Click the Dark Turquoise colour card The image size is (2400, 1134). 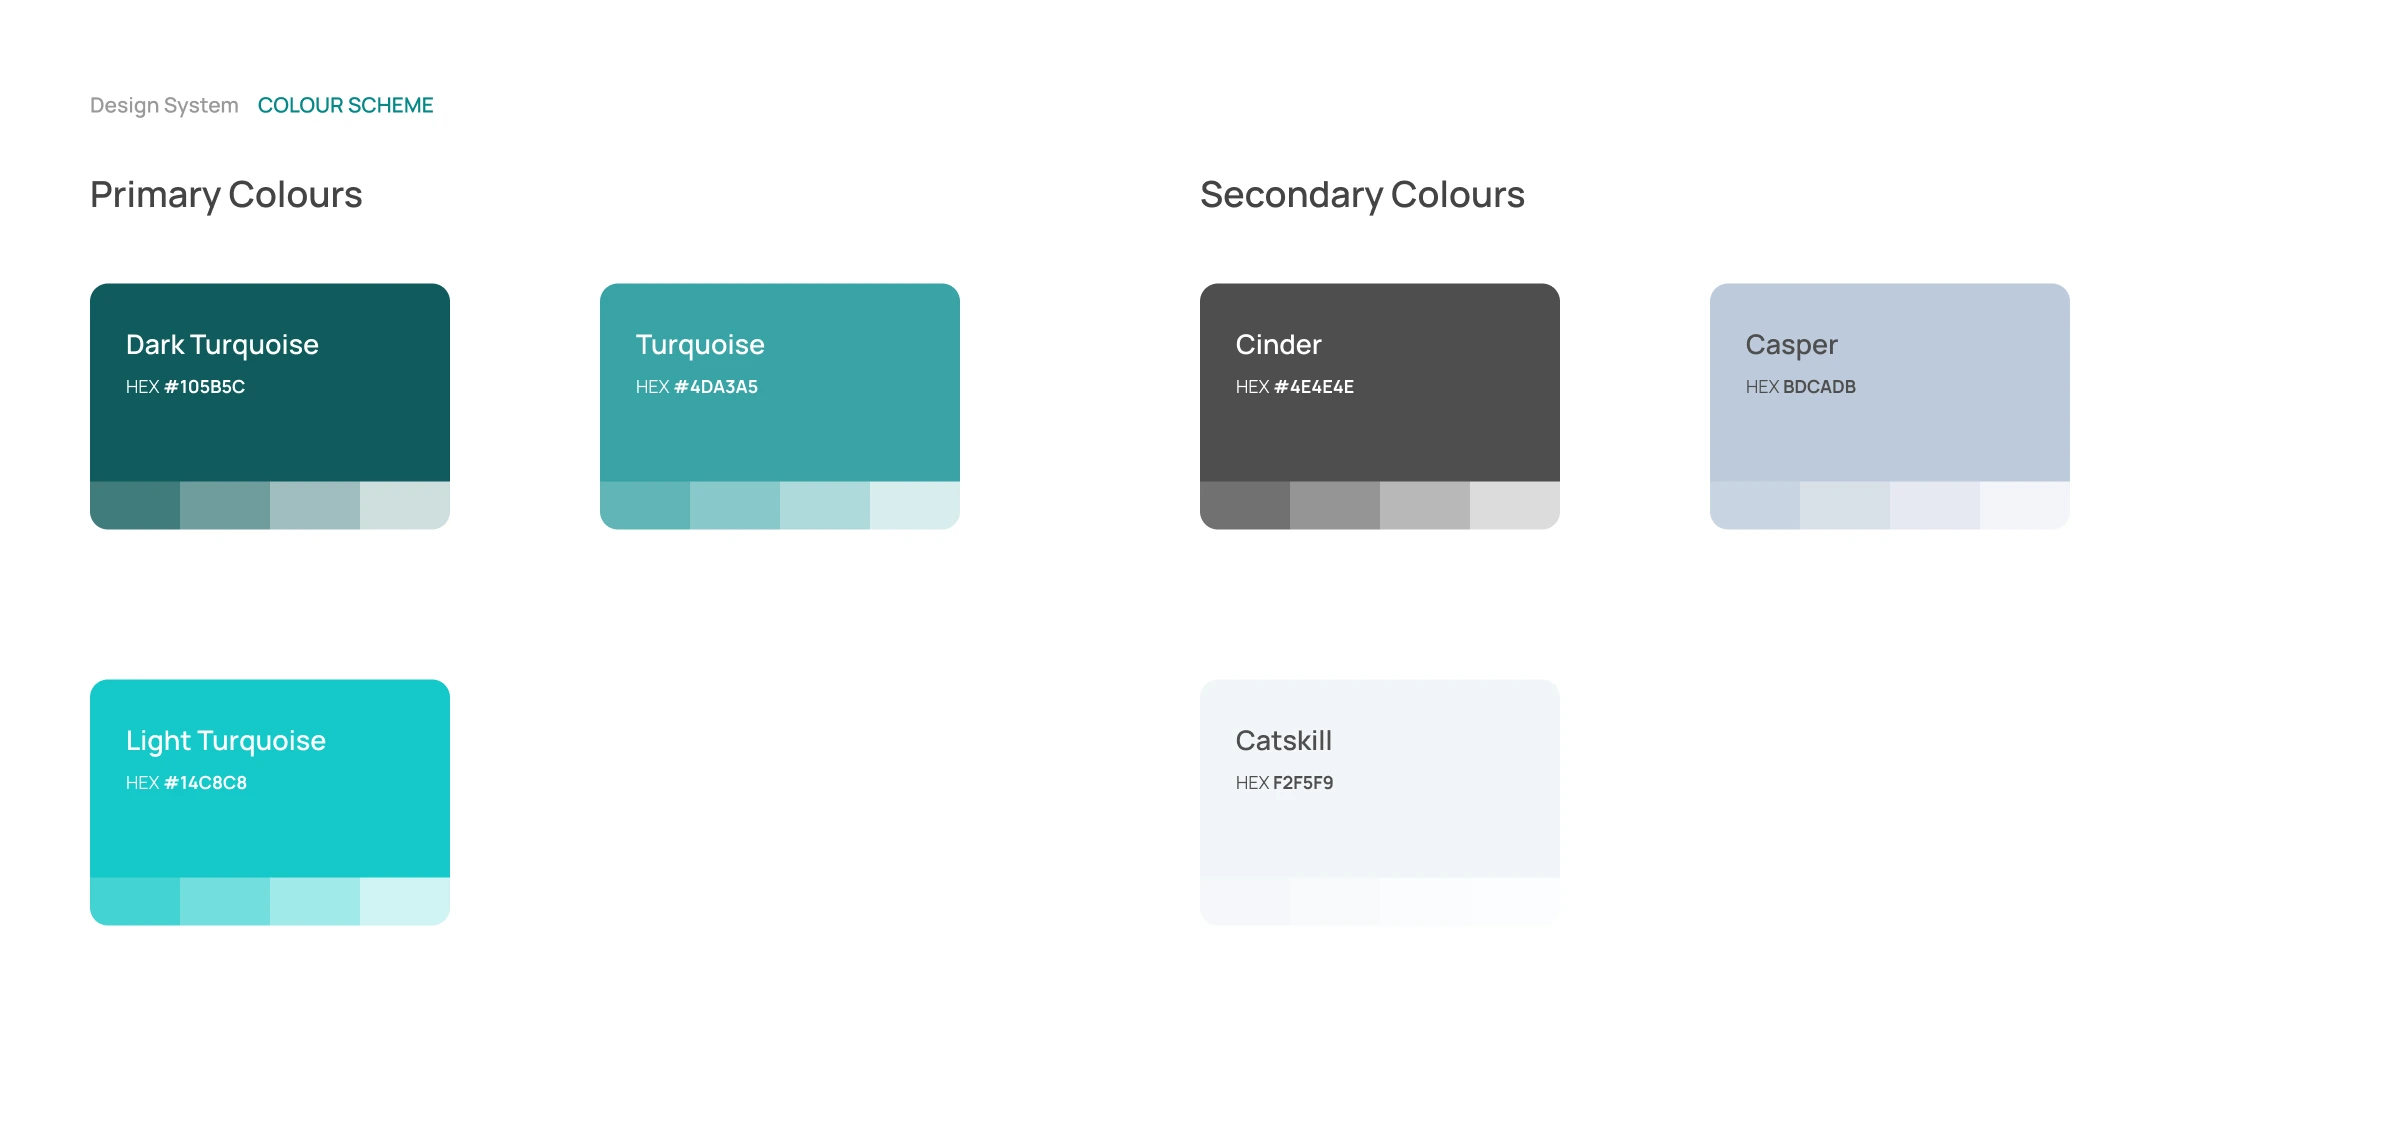click(x=270, y=420)
